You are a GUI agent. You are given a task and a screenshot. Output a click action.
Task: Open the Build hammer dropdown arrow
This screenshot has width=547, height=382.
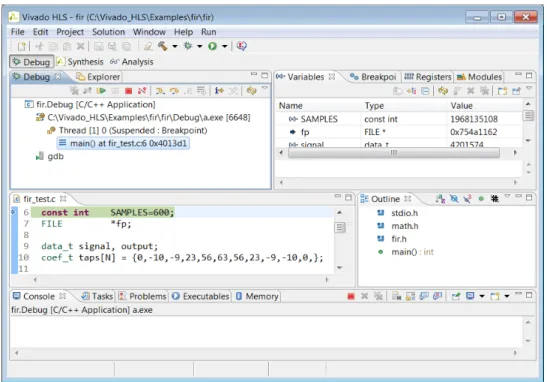175,46
